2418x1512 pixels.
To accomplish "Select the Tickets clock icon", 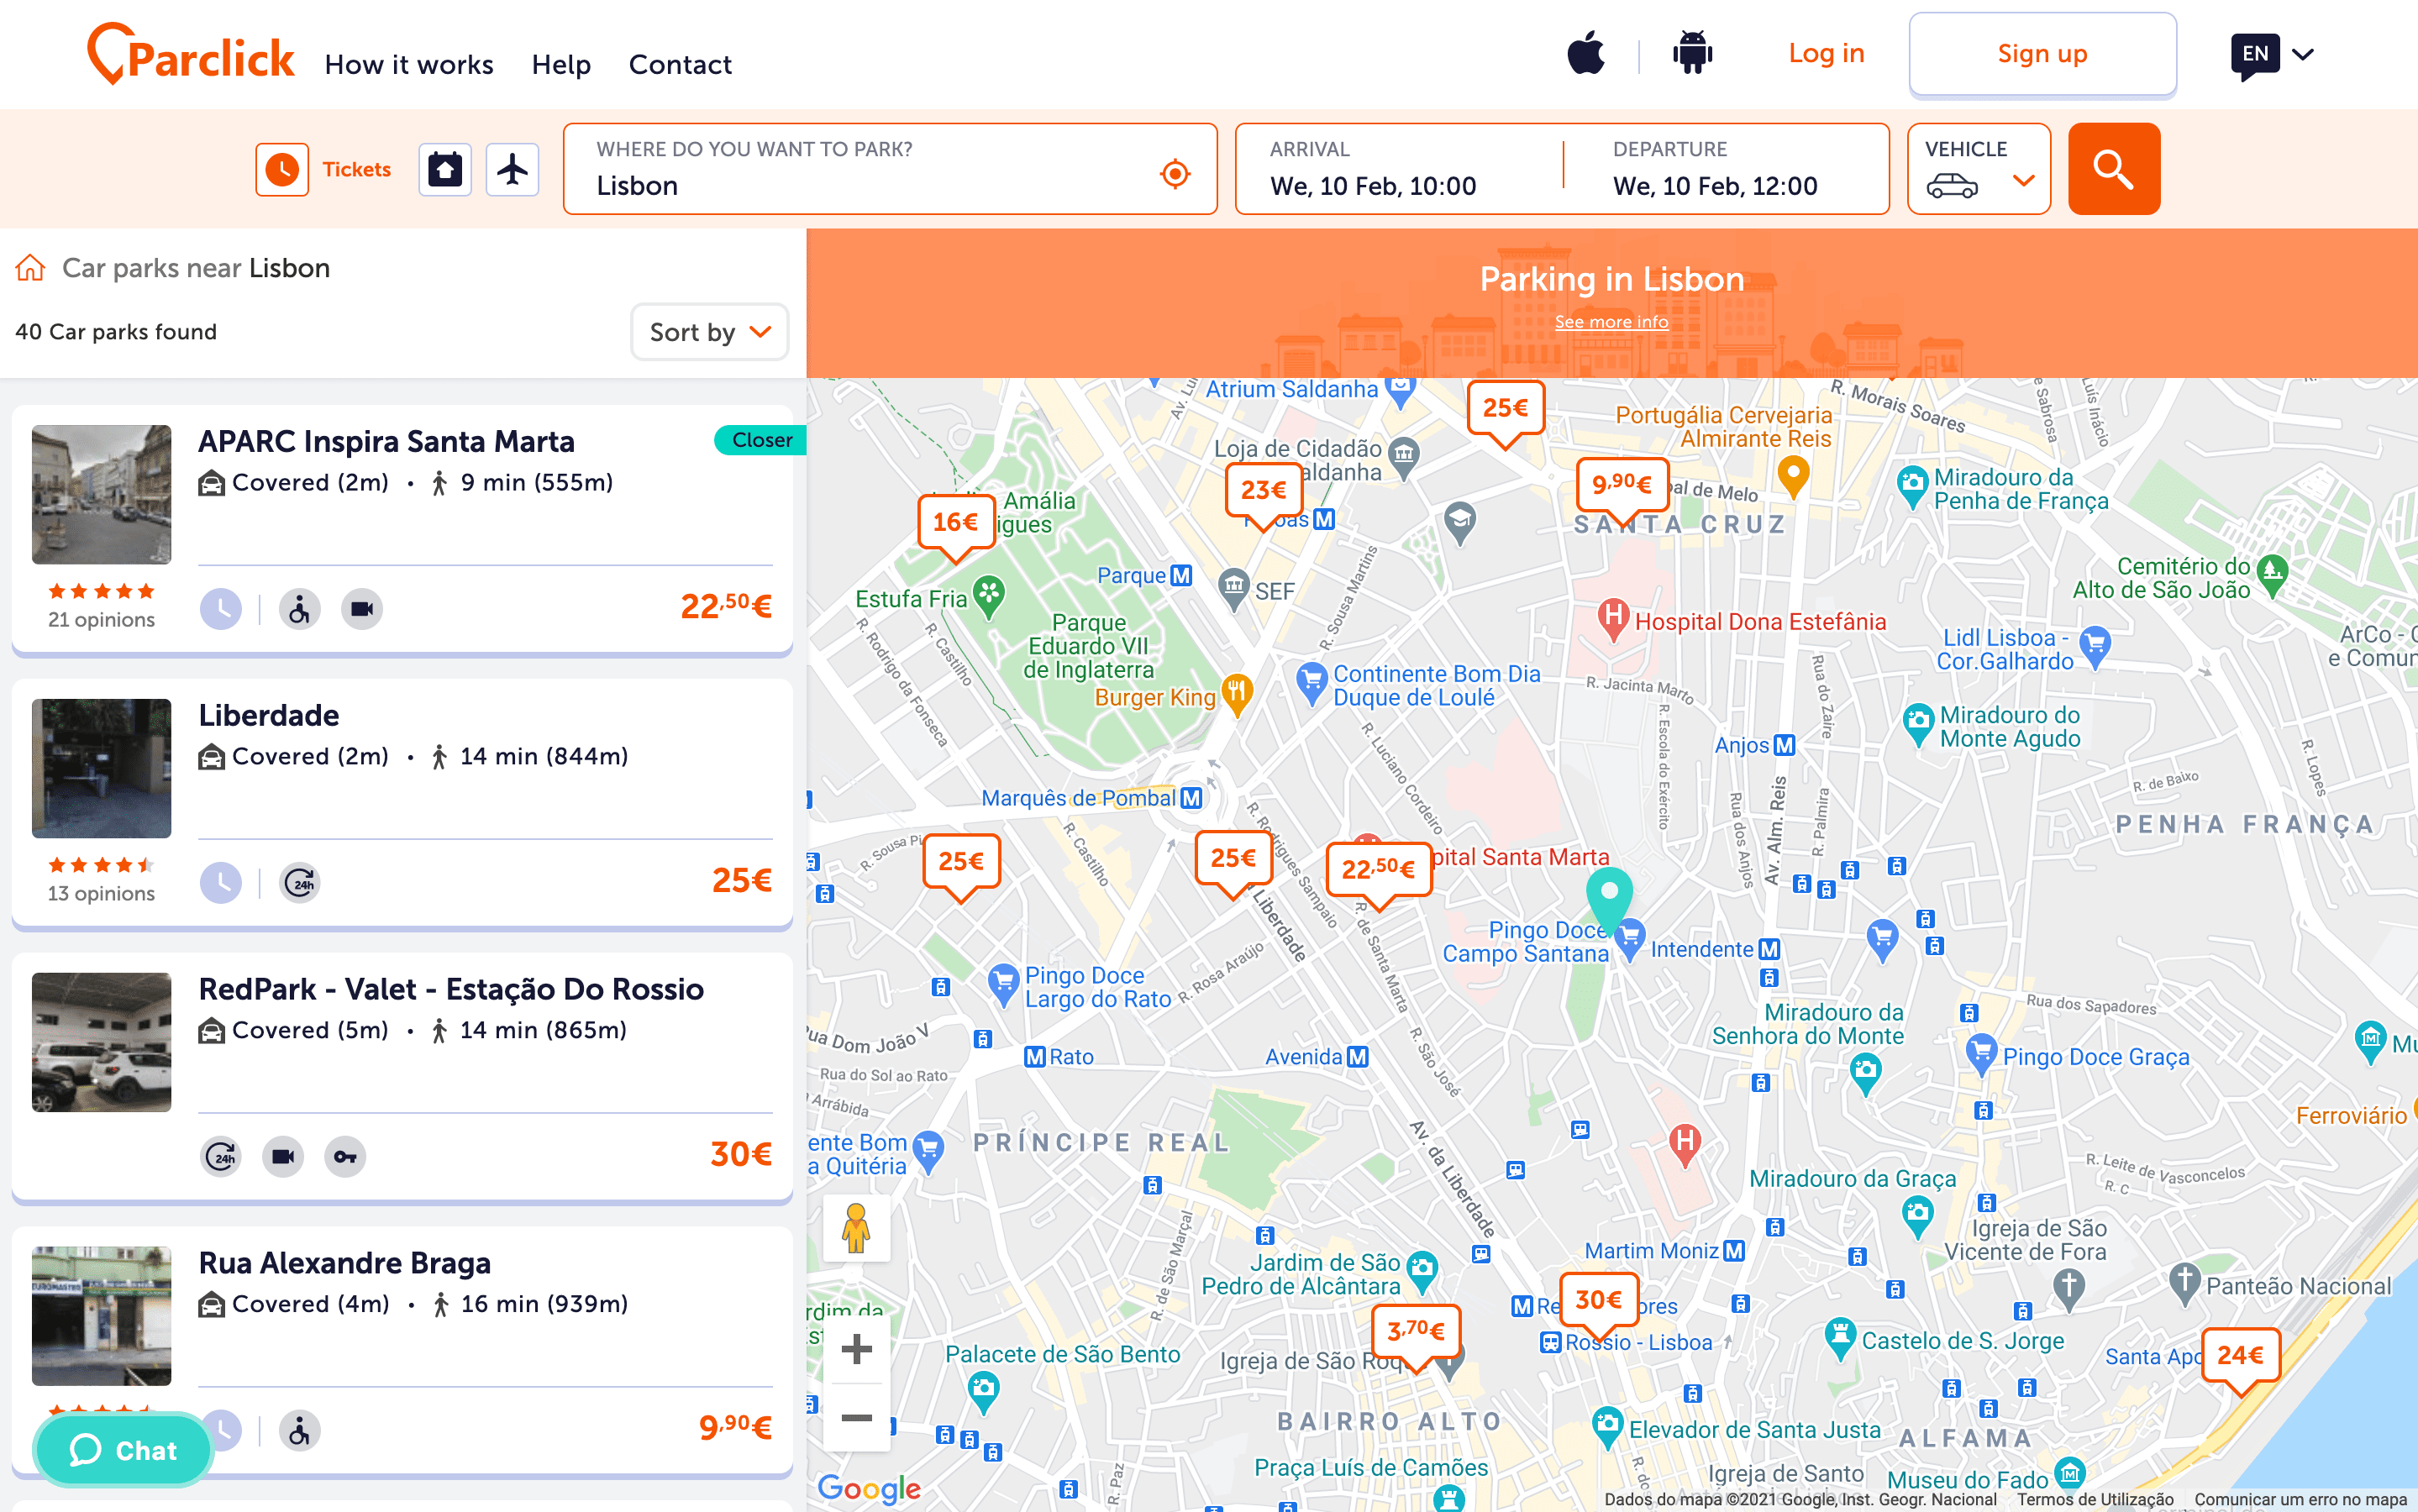I will coord(282,169).
